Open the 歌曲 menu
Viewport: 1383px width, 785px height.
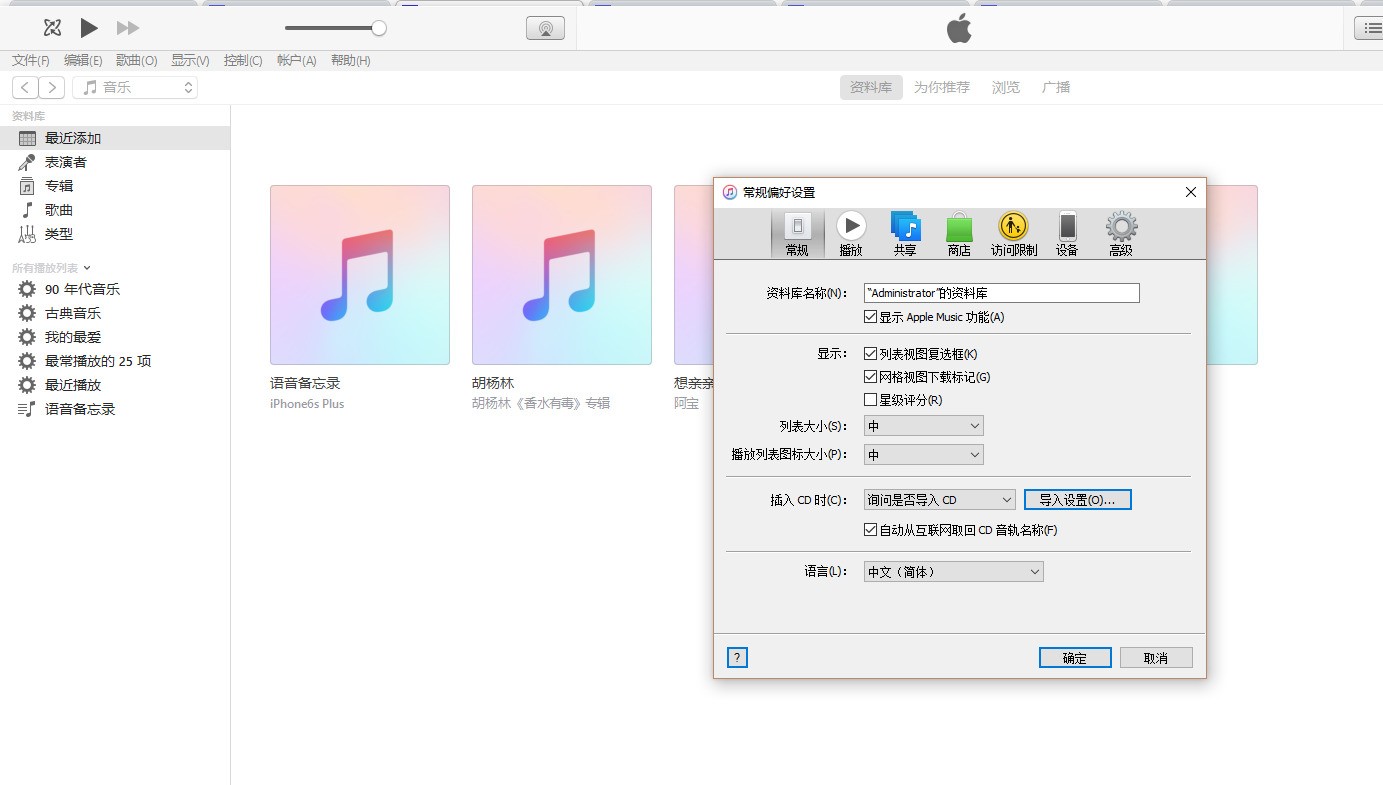(x=136, y=60)
